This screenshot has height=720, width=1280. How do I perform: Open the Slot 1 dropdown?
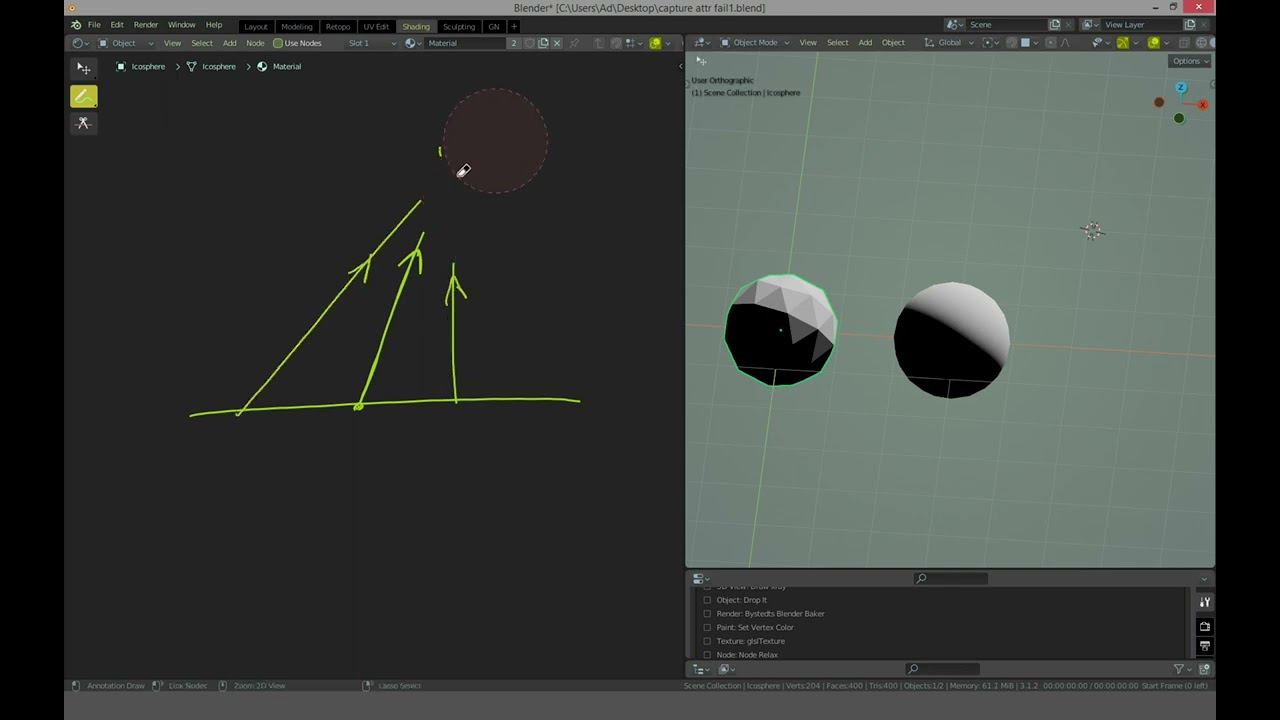[371, 43]
